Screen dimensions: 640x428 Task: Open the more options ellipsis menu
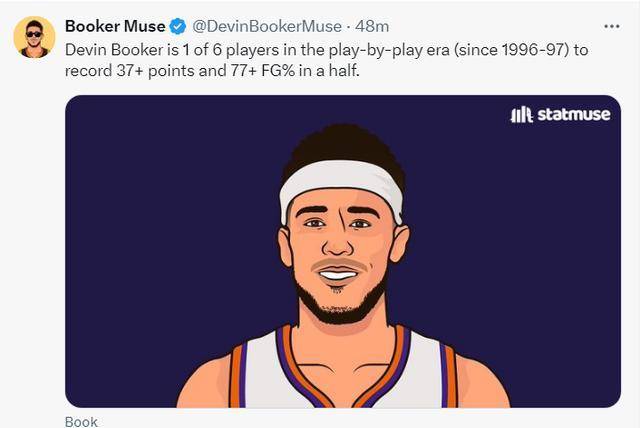[612, 26]
